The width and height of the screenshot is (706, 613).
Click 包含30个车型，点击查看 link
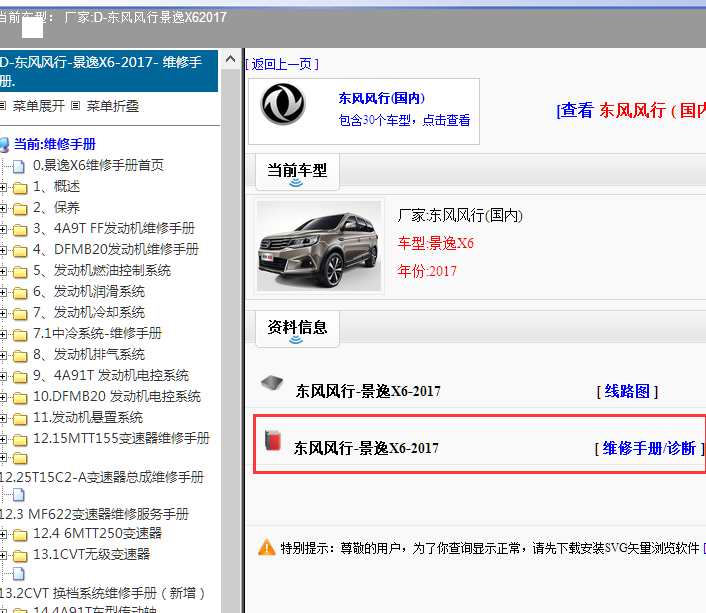[404, 120]
